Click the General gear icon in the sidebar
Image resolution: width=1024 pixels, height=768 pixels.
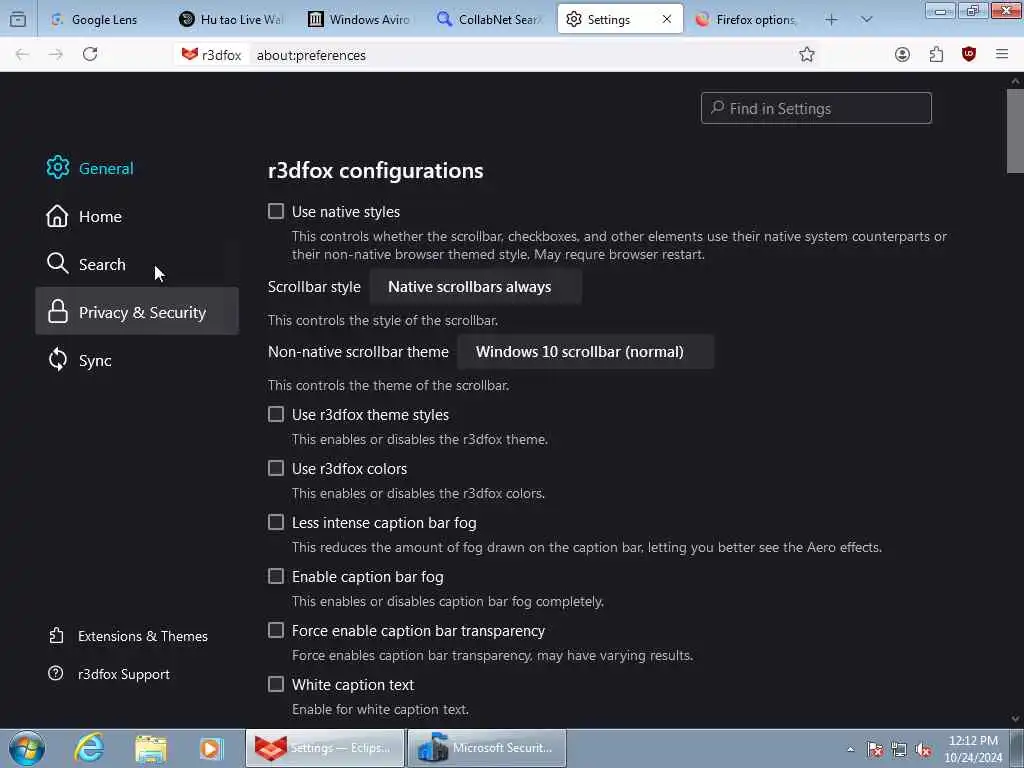57,168
